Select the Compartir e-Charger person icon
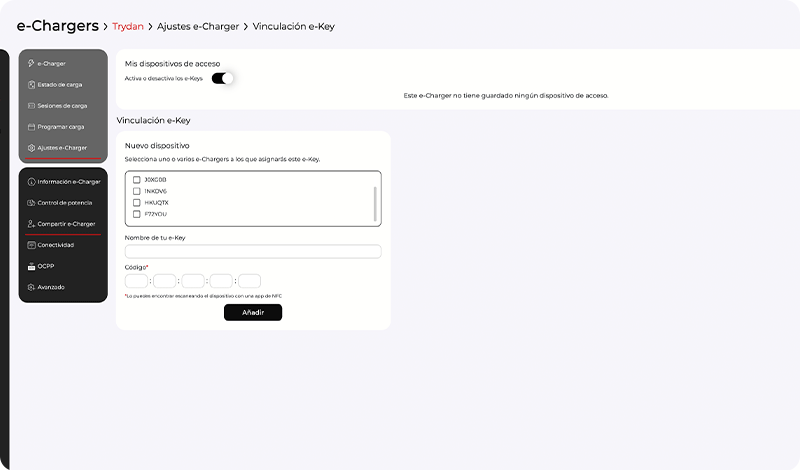Image resolution: width=800 pixels, height=470 pixels. click(x=32, y=224)
